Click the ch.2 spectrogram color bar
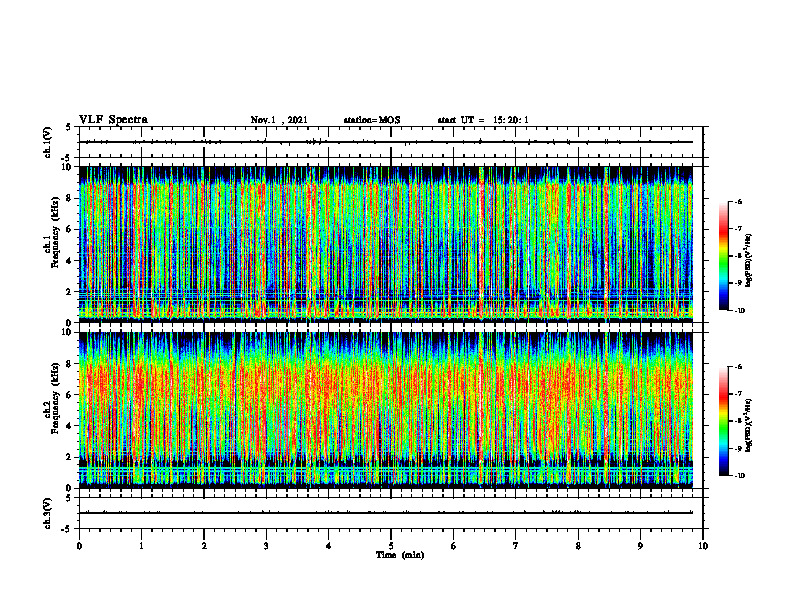 pos(723,421)
